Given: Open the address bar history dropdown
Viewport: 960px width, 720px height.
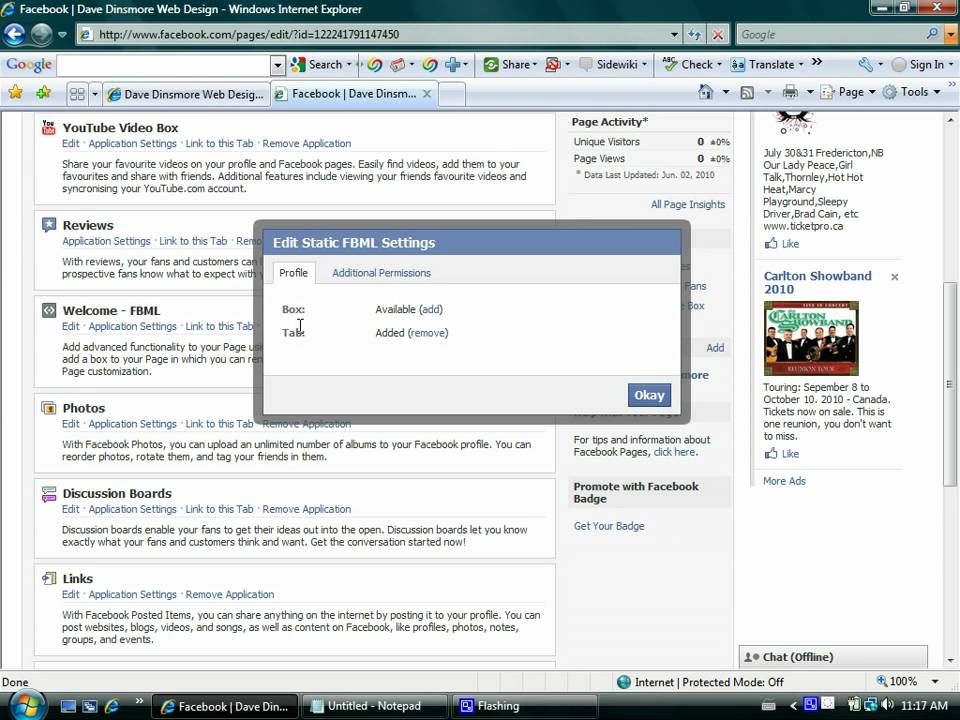Looking at the screenshot, I should (x=674, y=34).
